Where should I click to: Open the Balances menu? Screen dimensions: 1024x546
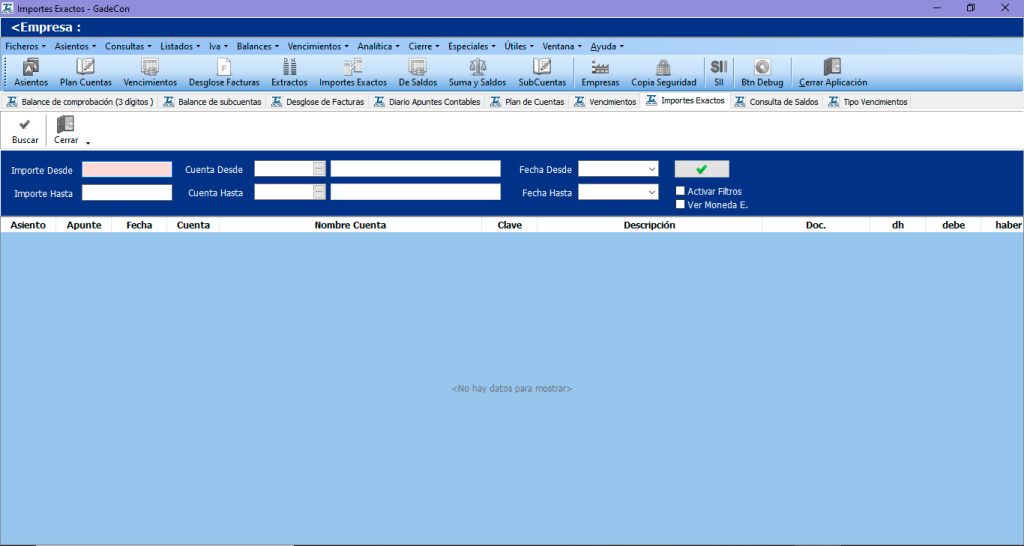coord(257,46)
